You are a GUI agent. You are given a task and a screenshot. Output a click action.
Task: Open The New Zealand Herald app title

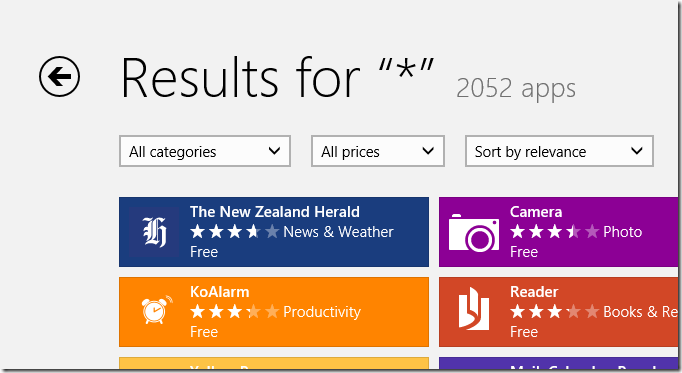[275, 212]
